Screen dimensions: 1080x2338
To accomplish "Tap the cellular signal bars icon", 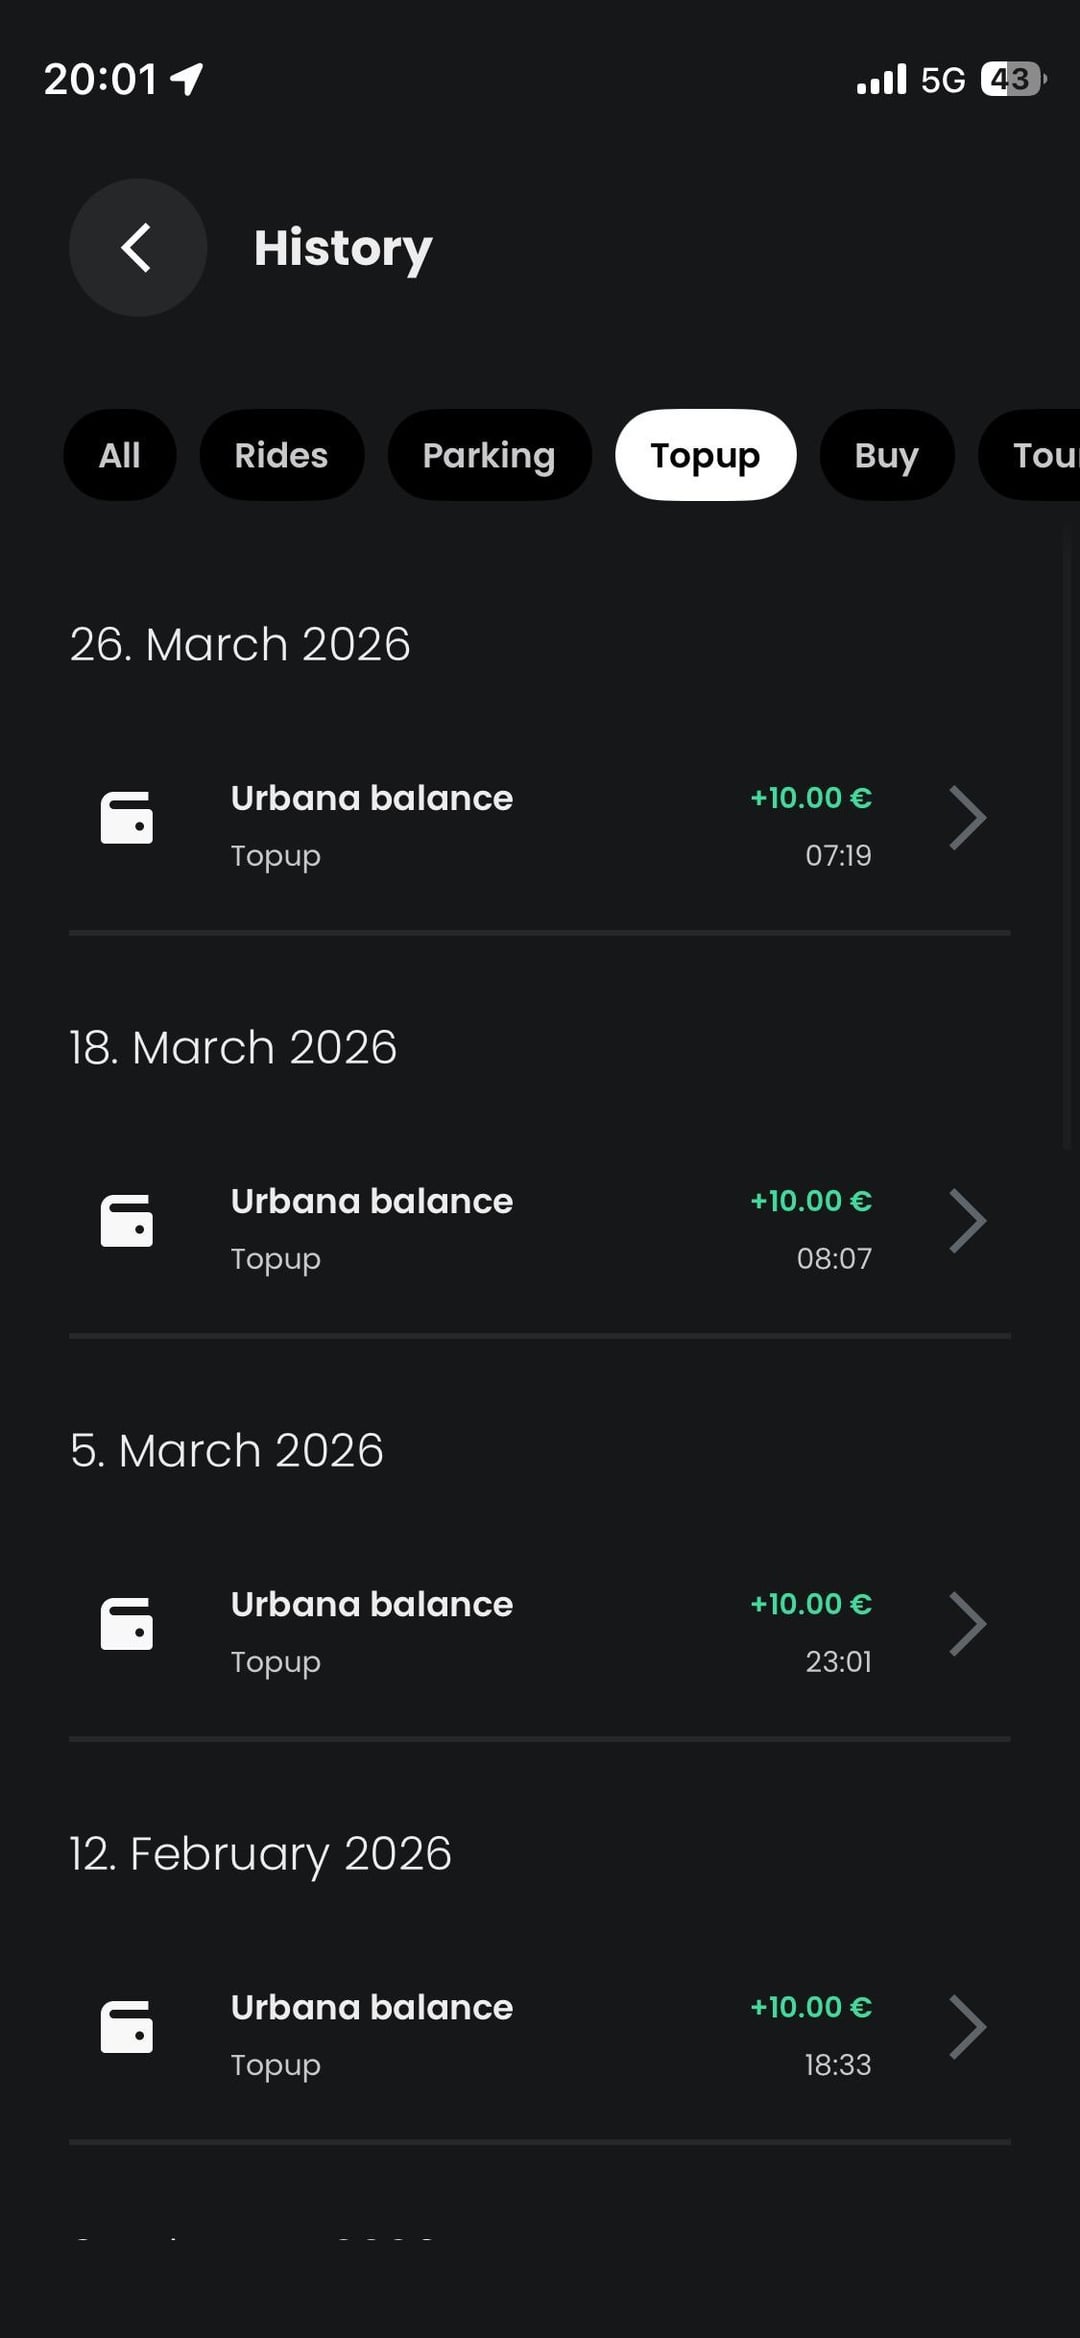I will click(x=881, y=79).
